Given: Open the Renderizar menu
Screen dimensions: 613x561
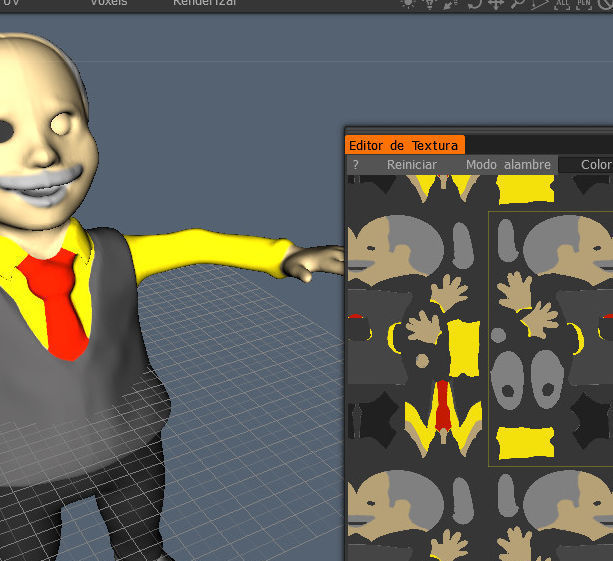Looking at the screenshot, I should click(x=204, y=2).
